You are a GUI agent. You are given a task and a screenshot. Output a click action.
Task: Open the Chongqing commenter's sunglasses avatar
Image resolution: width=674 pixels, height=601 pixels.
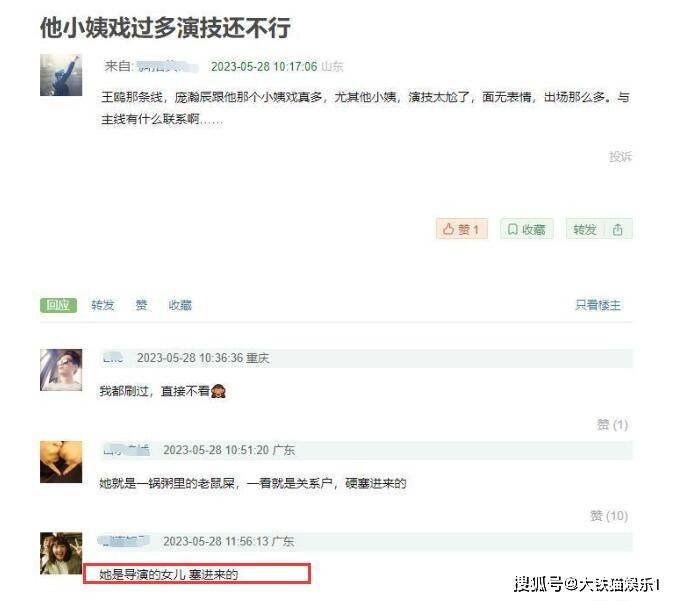click(61, 370)
